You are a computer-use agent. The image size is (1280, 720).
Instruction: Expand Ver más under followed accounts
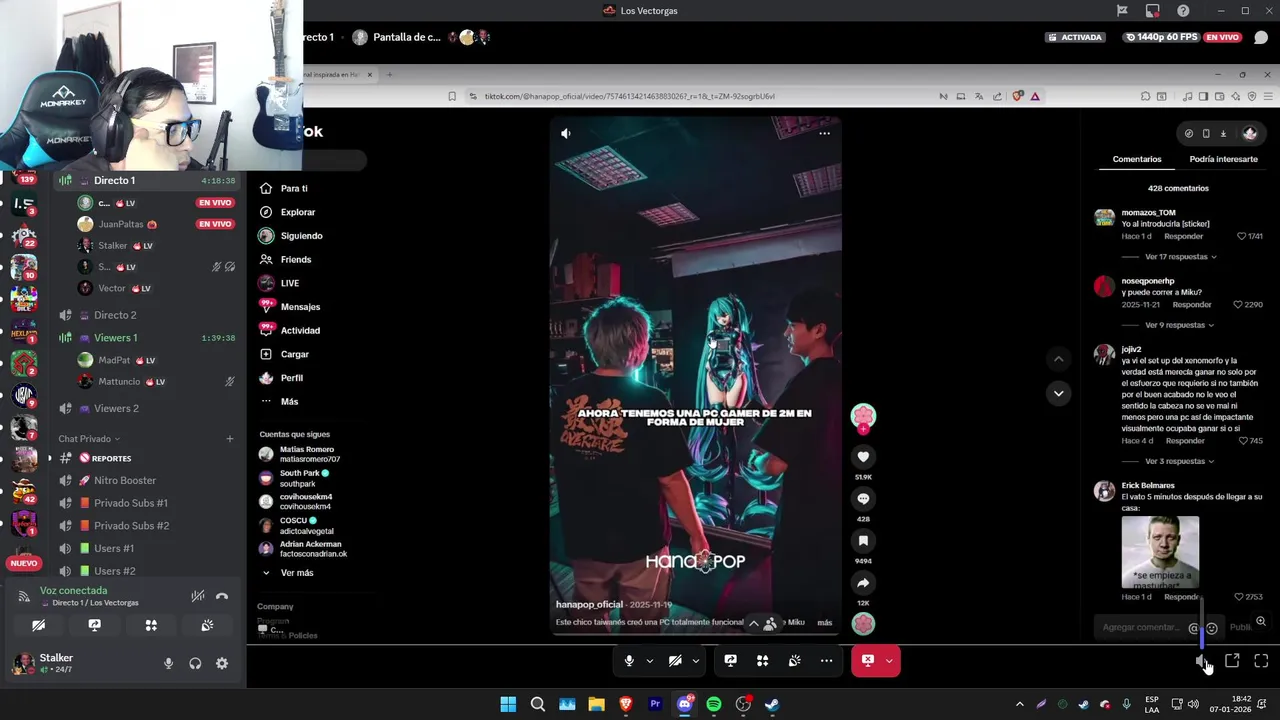(287, 573)
